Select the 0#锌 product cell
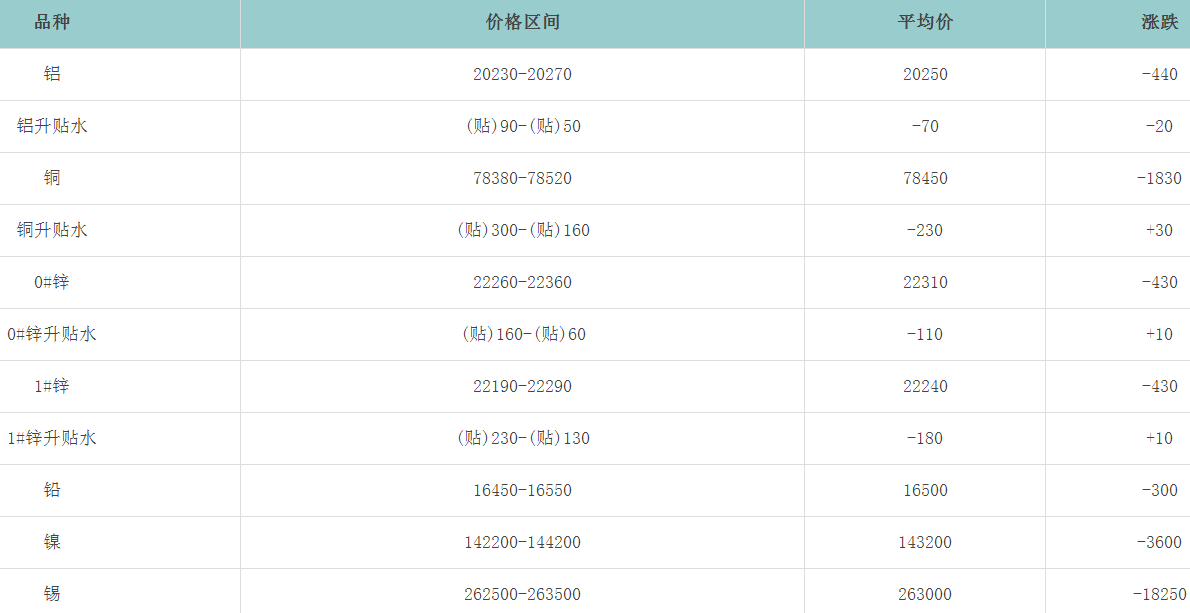1190x613 pixels. point(52,282)
